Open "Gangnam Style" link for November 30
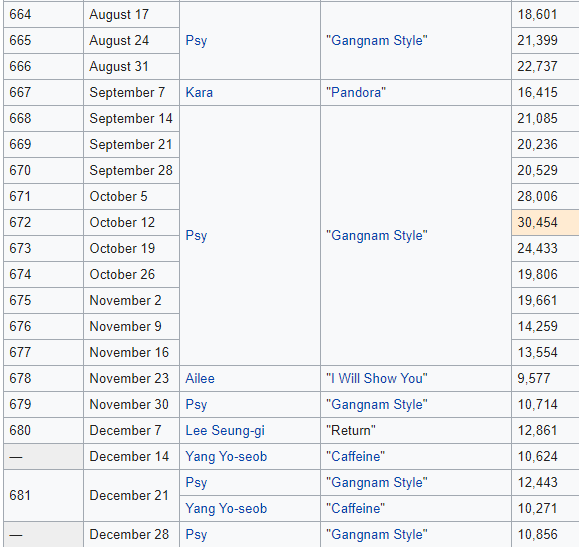The image size is (579, 547). pyautogui.click(x=377, y=404)
